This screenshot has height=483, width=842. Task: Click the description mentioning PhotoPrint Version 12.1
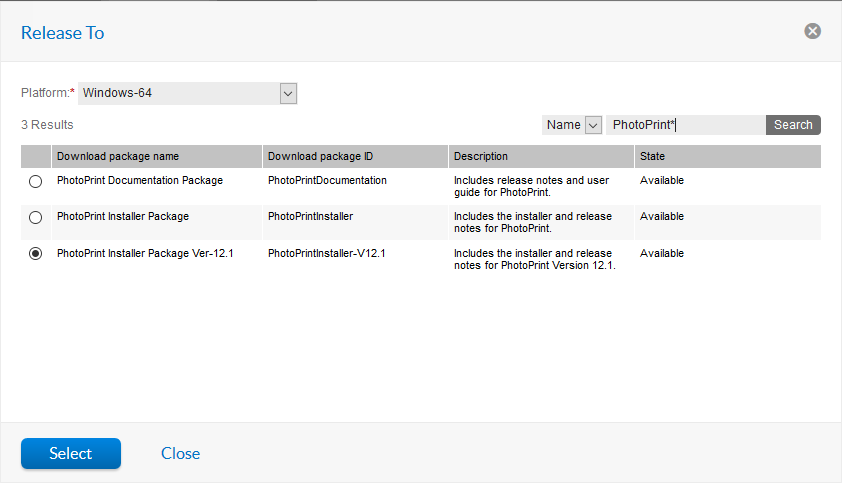(x=534, y=260)
